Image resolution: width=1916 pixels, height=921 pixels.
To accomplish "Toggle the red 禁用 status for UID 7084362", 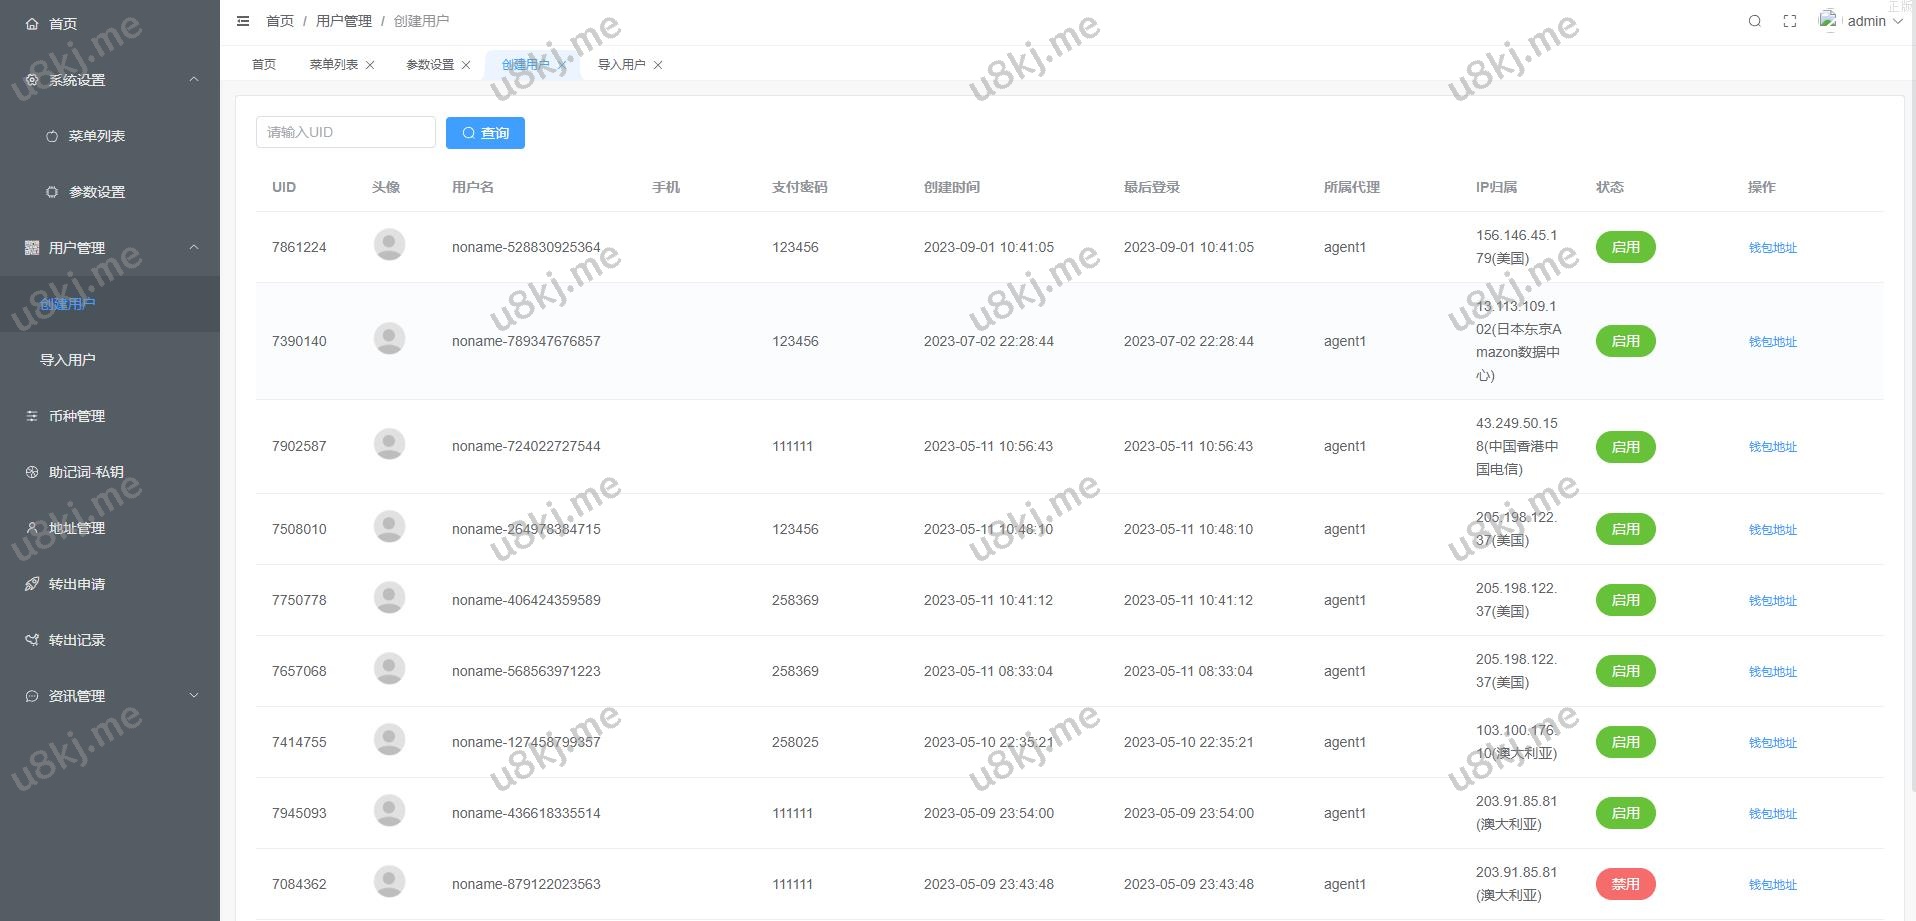I will [1625, 884].
